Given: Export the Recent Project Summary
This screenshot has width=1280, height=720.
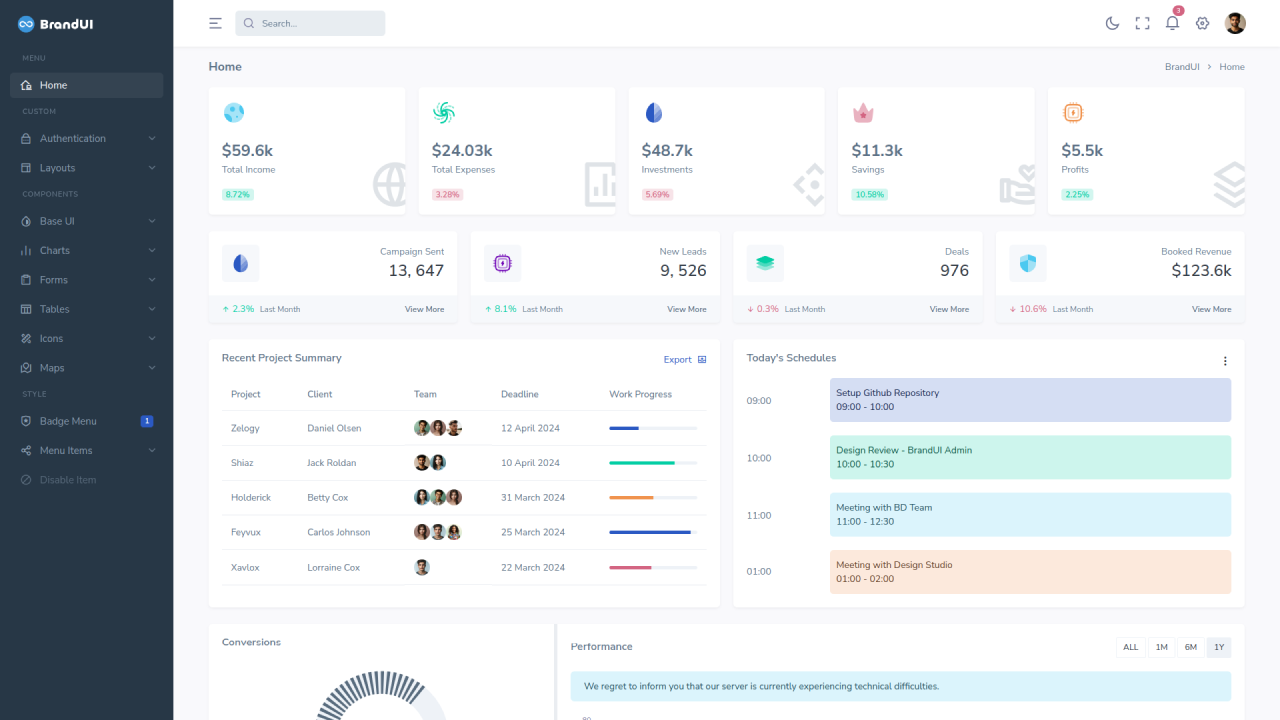Looking at the screenshot, I should (685, 360).
